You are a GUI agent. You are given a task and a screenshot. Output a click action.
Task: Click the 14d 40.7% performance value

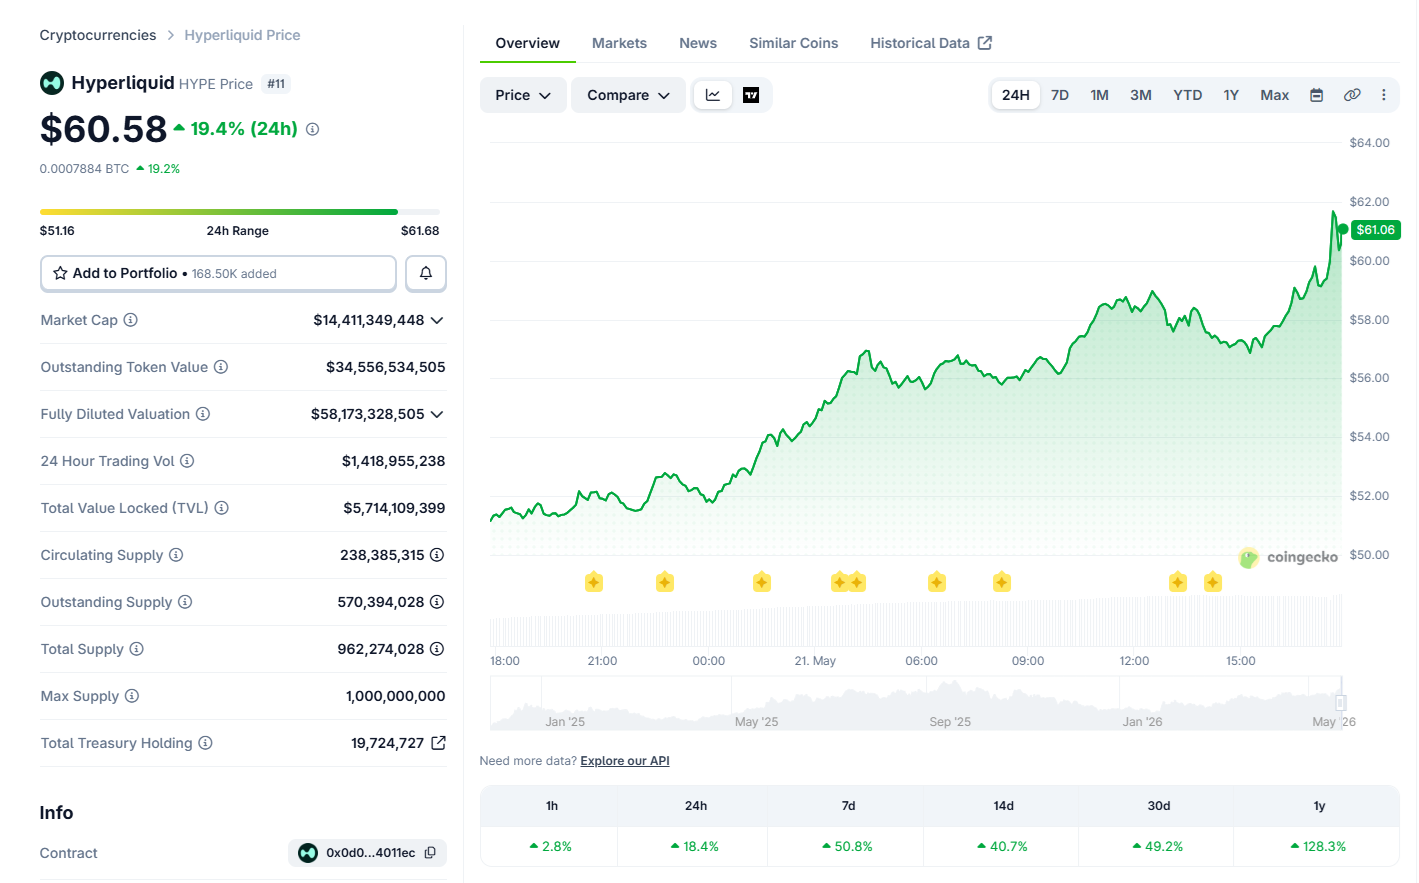click(x=1002, y=846)
